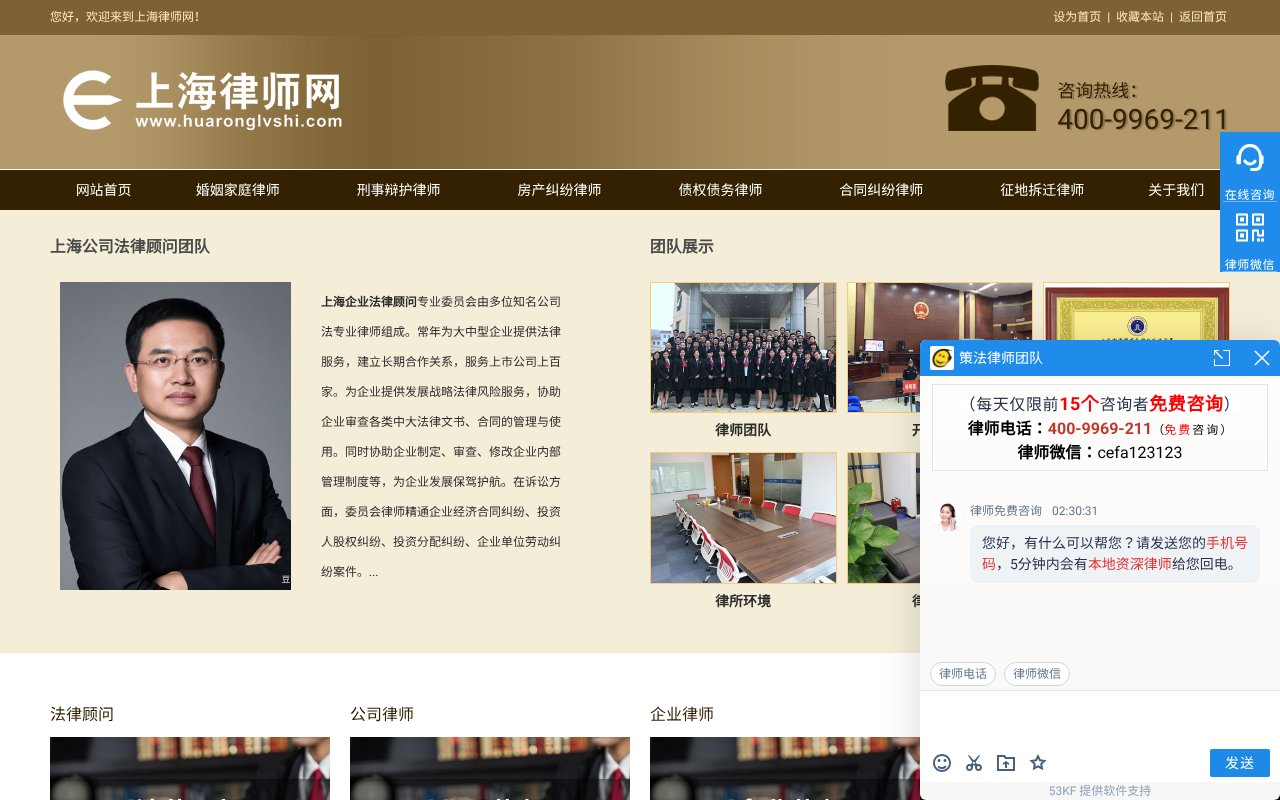The height and width of the screenshot is (800, 1280).
Task: Open the emoji picker in chat window
Action: click(x=942, y=763)
